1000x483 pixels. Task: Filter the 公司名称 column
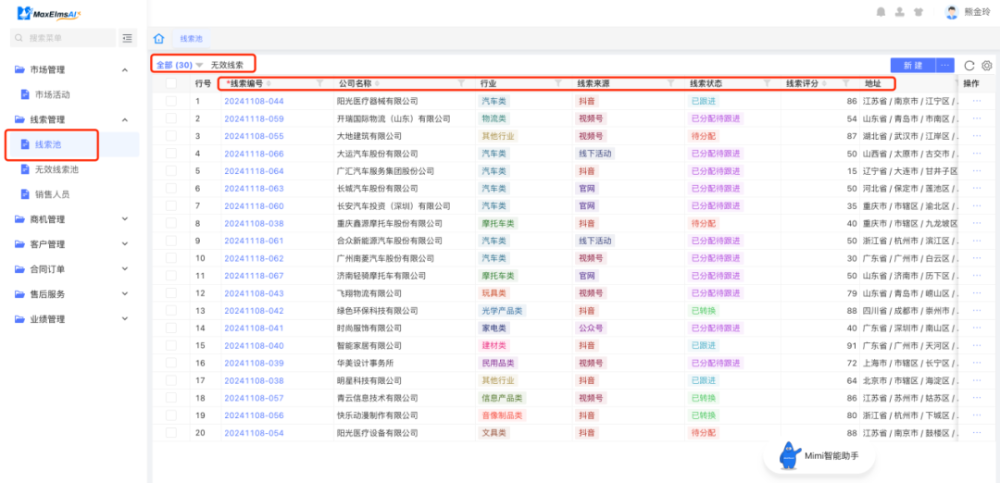(461, 84)
